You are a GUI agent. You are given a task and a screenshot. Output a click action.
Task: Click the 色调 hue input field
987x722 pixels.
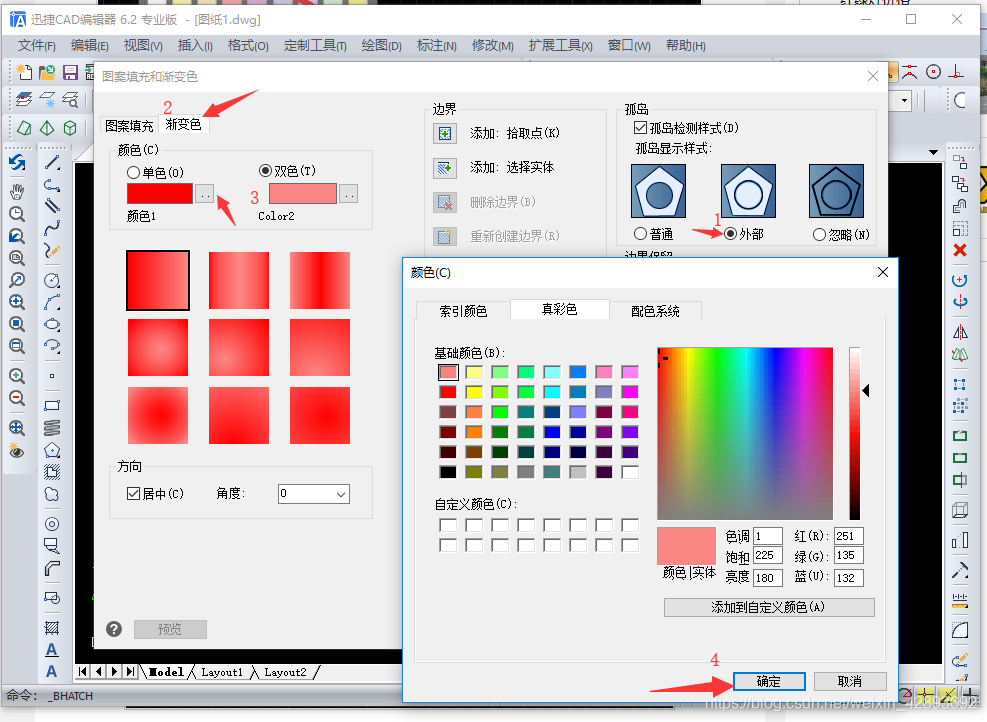767,536
